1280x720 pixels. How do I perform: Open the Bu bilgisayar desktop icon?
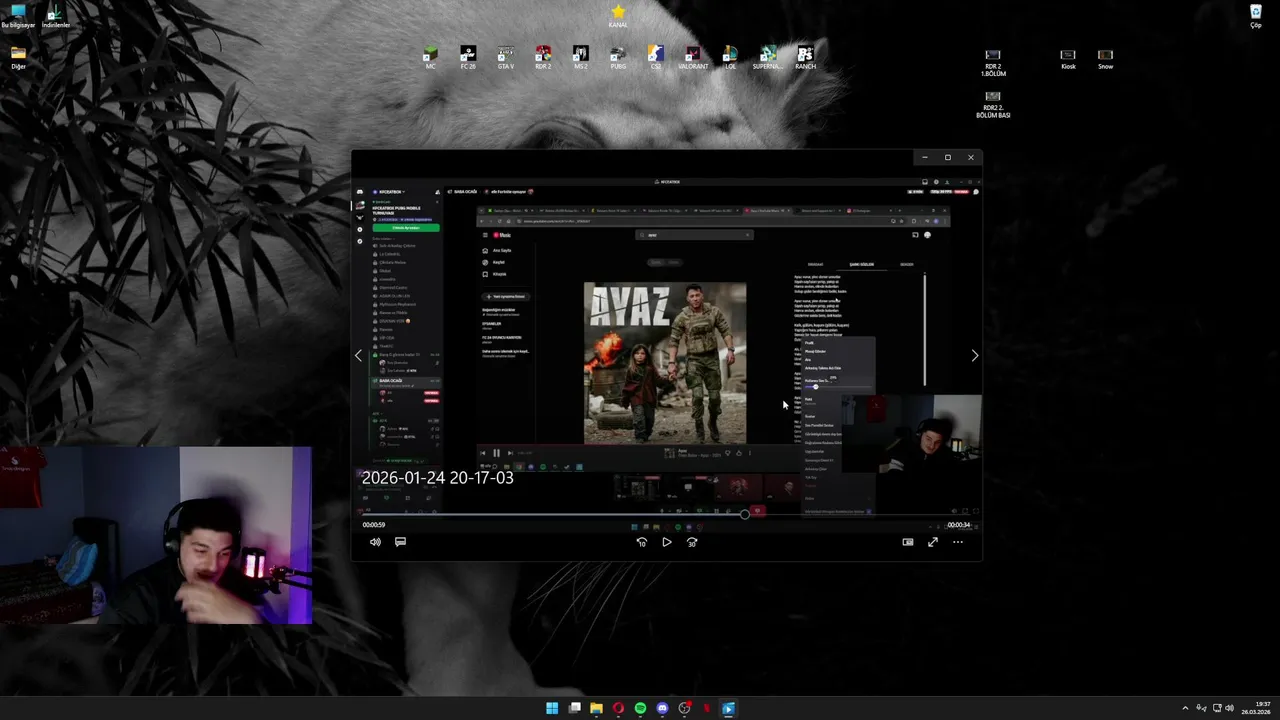pos(18,15)
